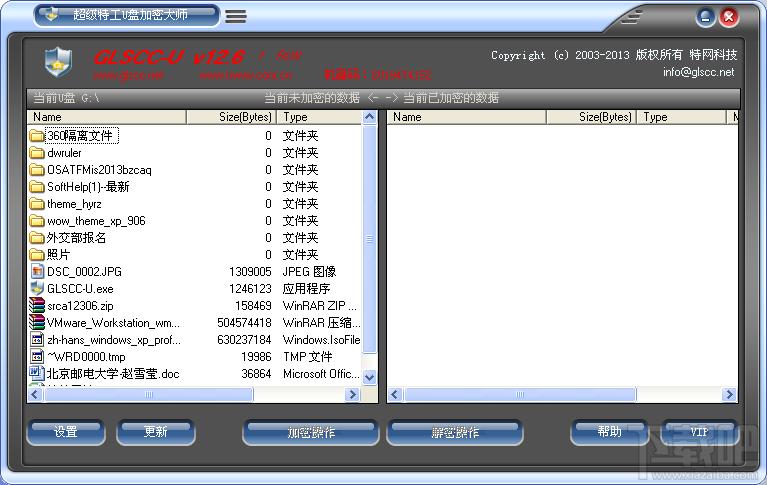Image resolution: width=767 pixels, height=485 pixels.
Task: Click left list vertical scrollbar down arrow
Action: (370, 377)
